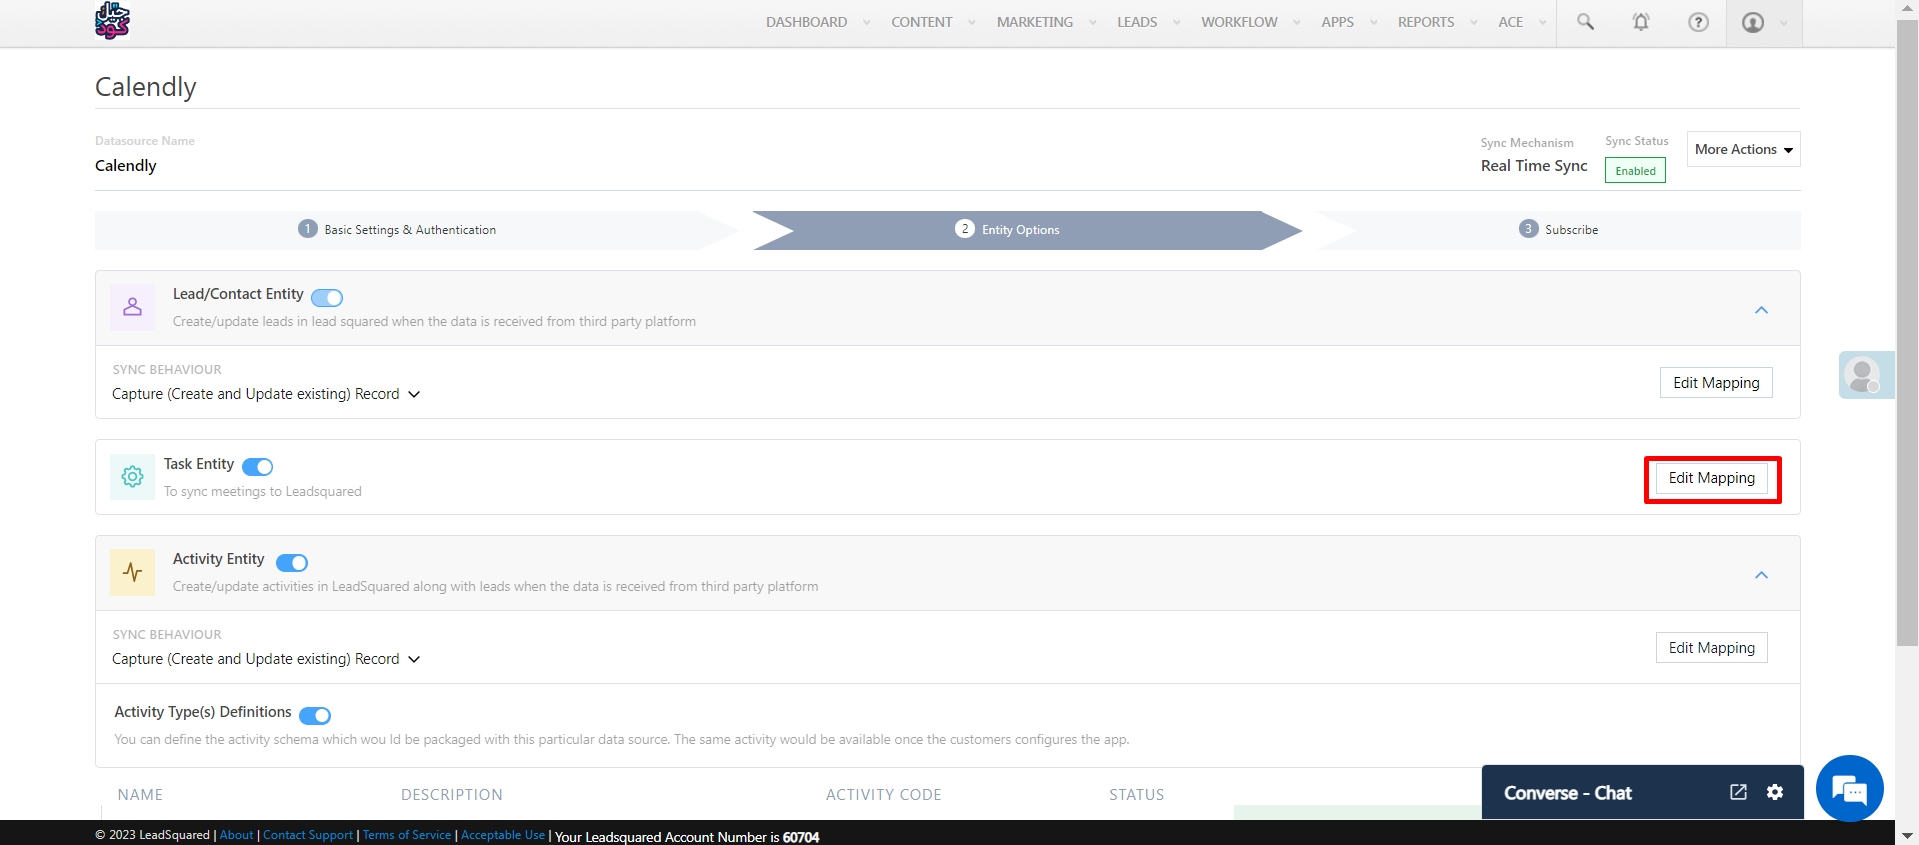Click the Lead/Contact Entity person icon
1919x845 pixels.
point(132,307)
